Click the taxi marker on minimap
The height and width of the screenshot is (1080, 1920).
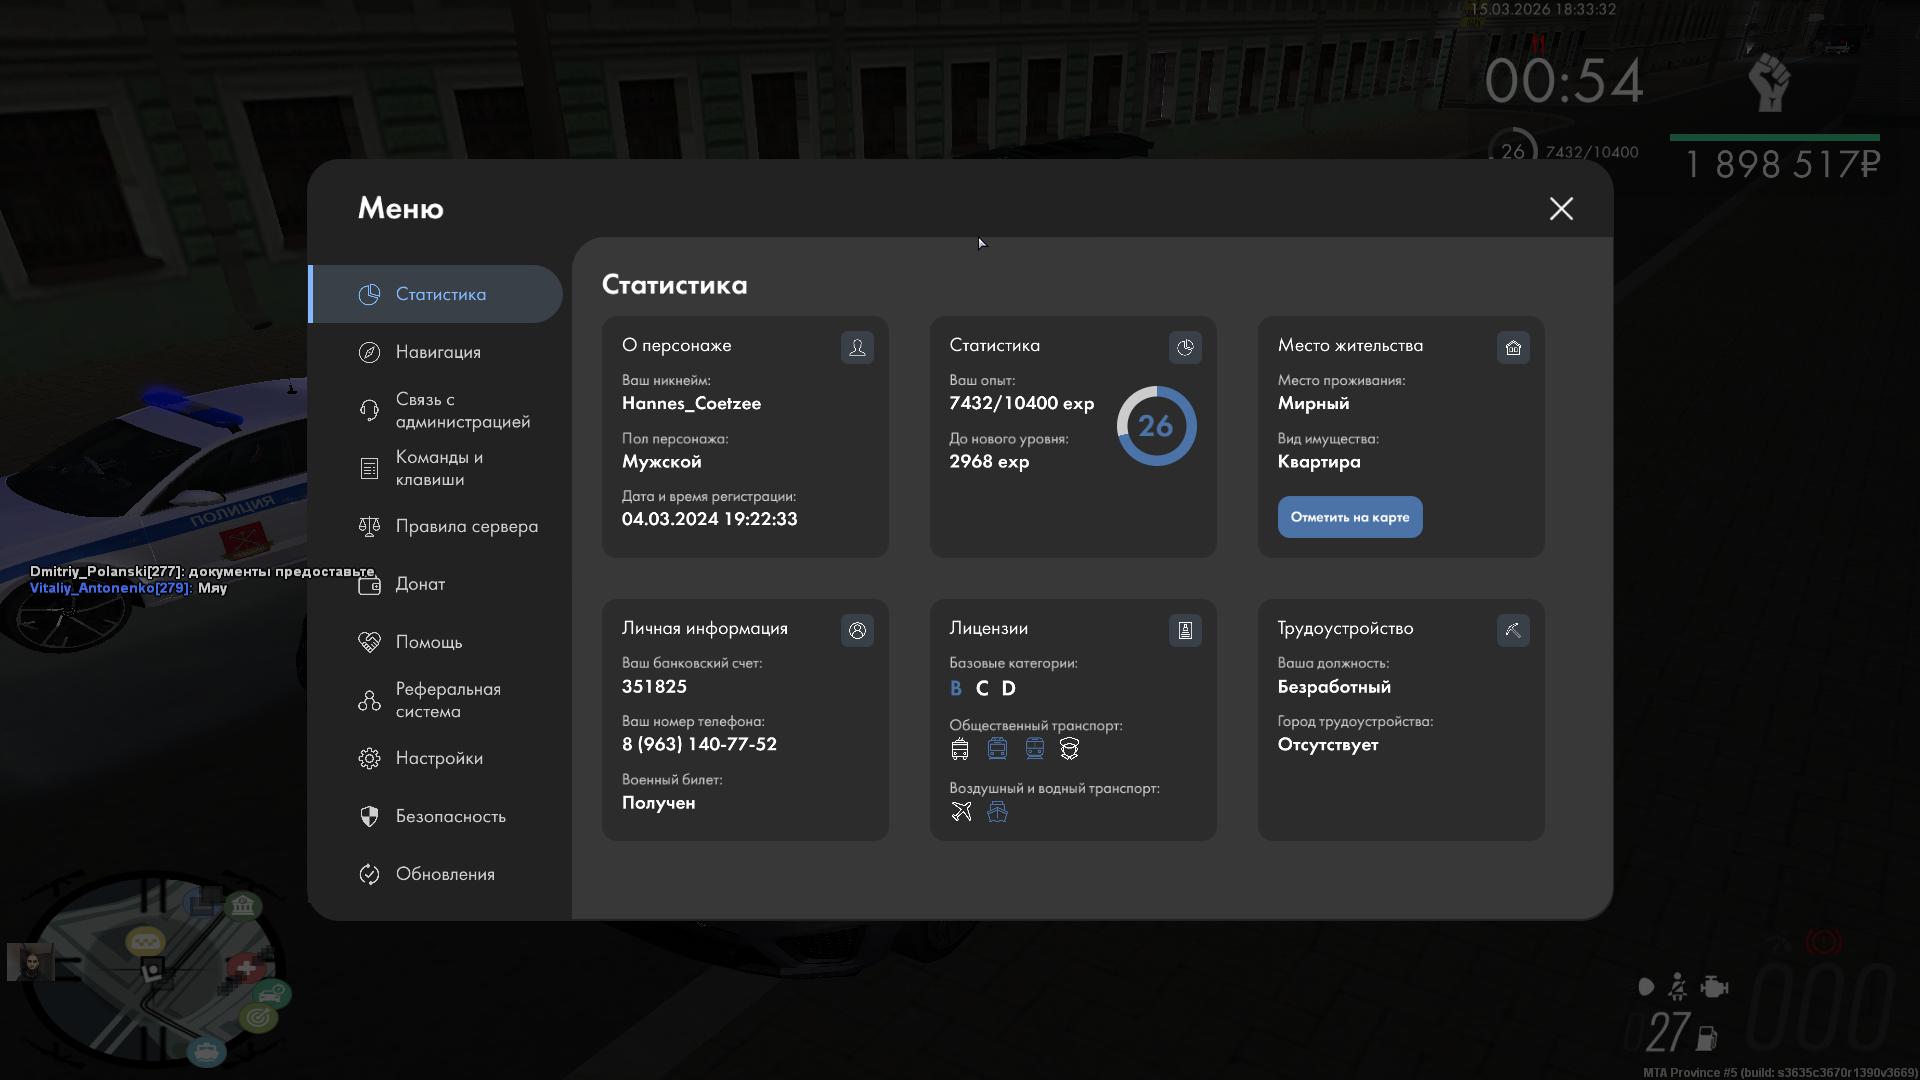[146, 941]
